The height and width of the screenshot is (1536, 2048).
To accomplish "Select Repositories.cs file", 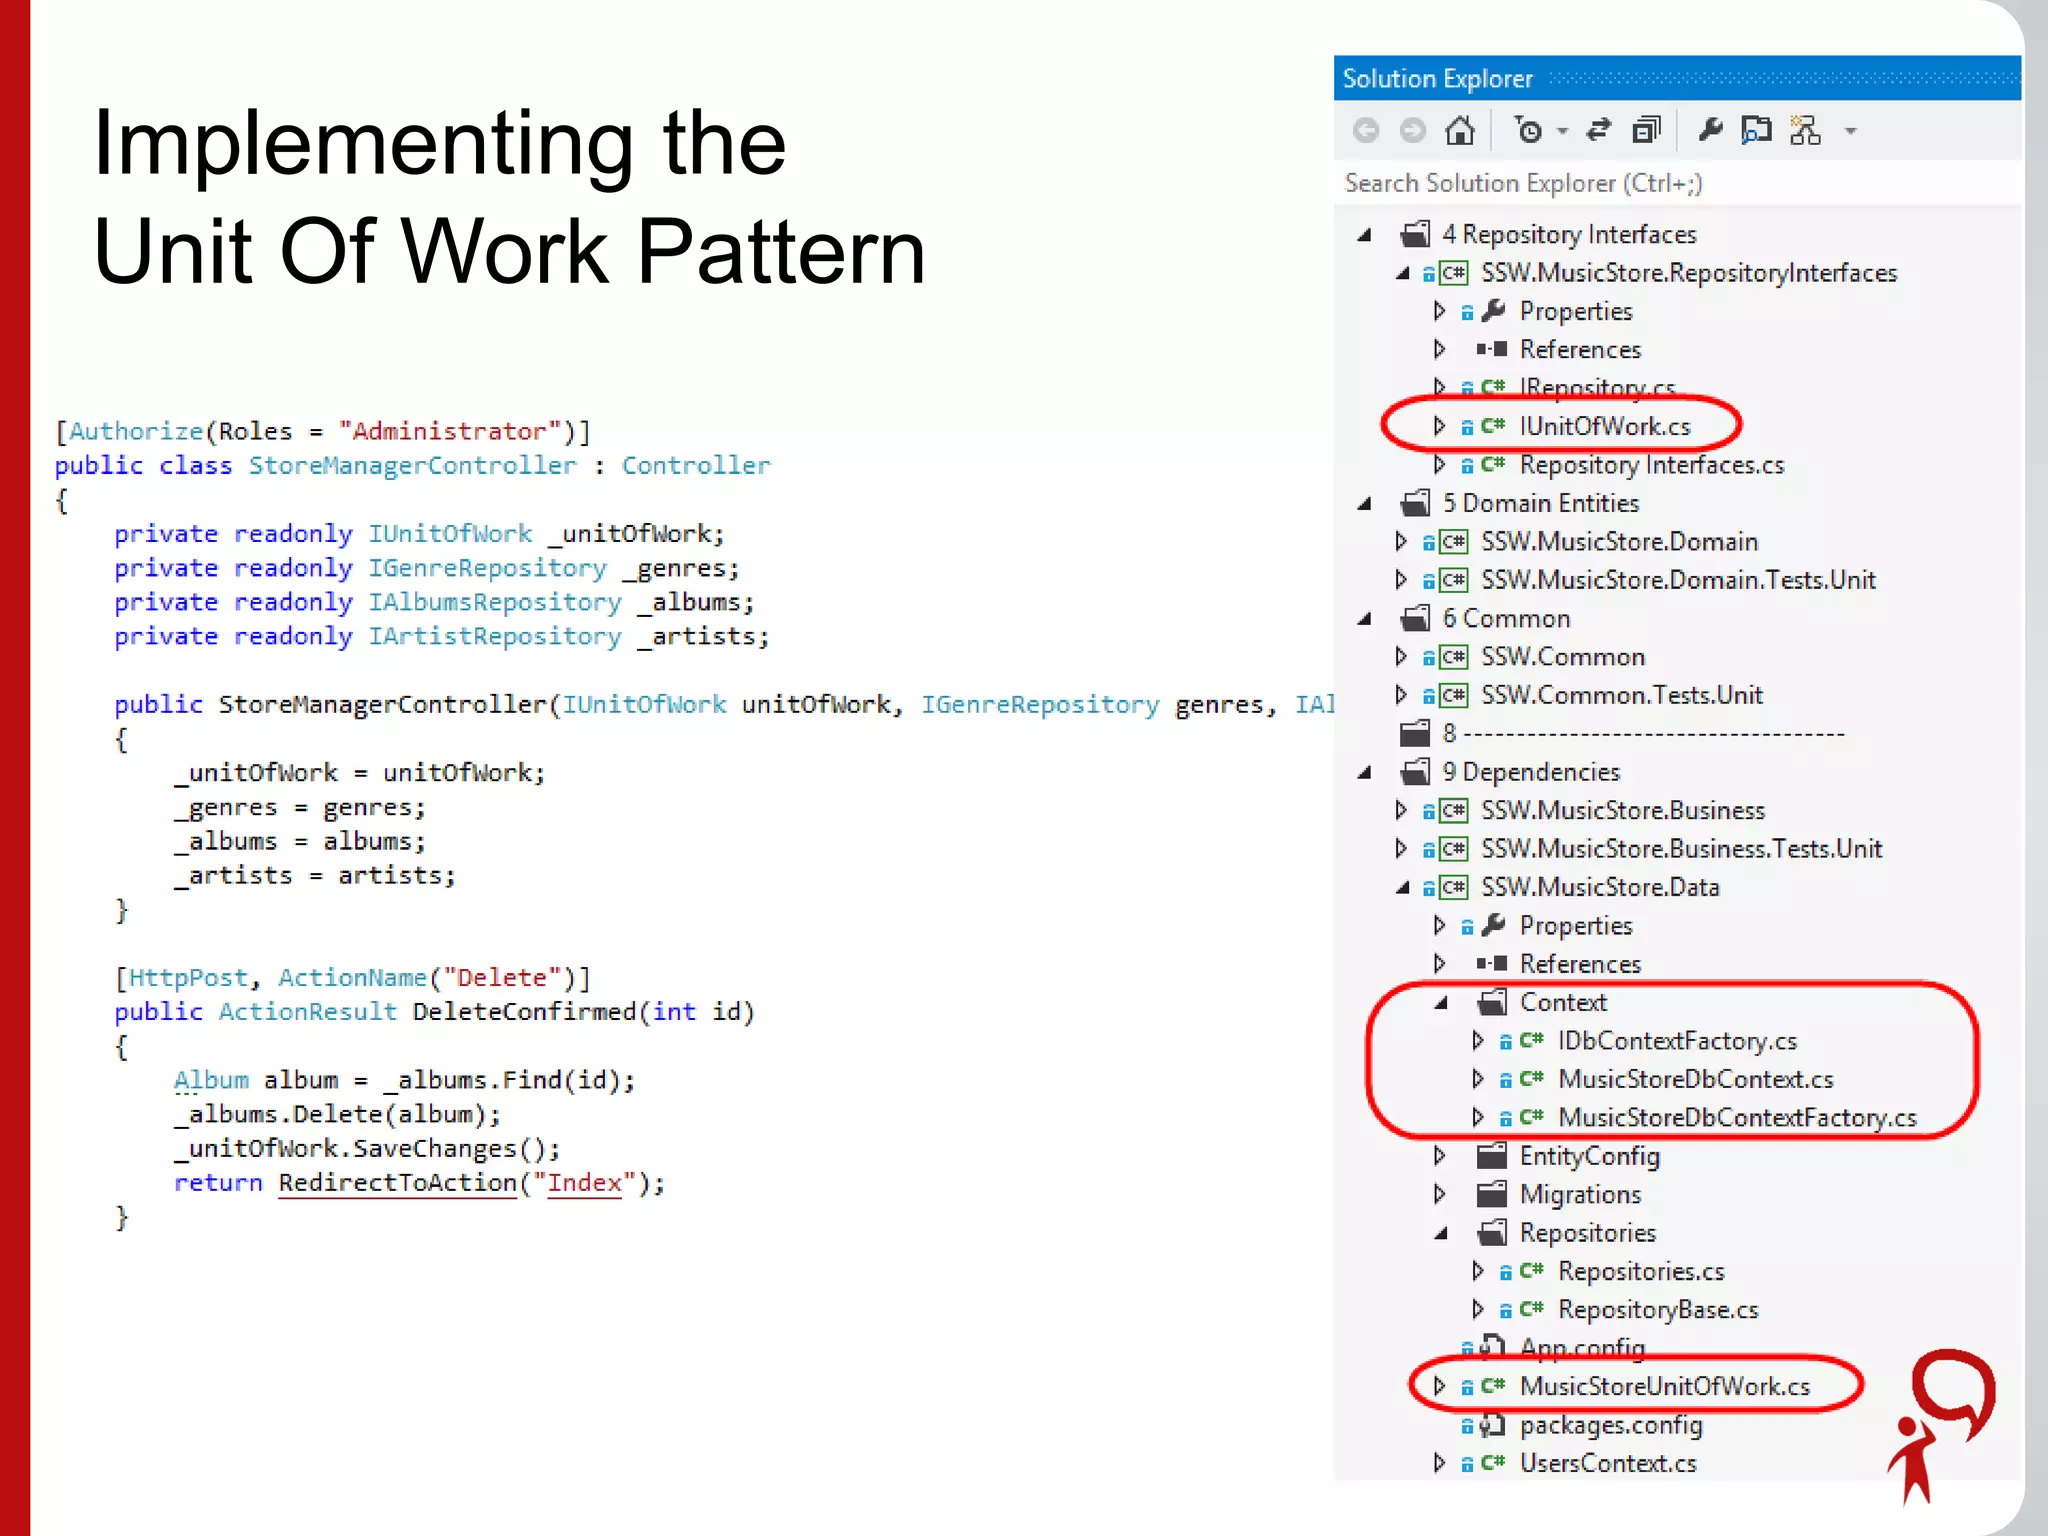I will coord(1641,1271).
